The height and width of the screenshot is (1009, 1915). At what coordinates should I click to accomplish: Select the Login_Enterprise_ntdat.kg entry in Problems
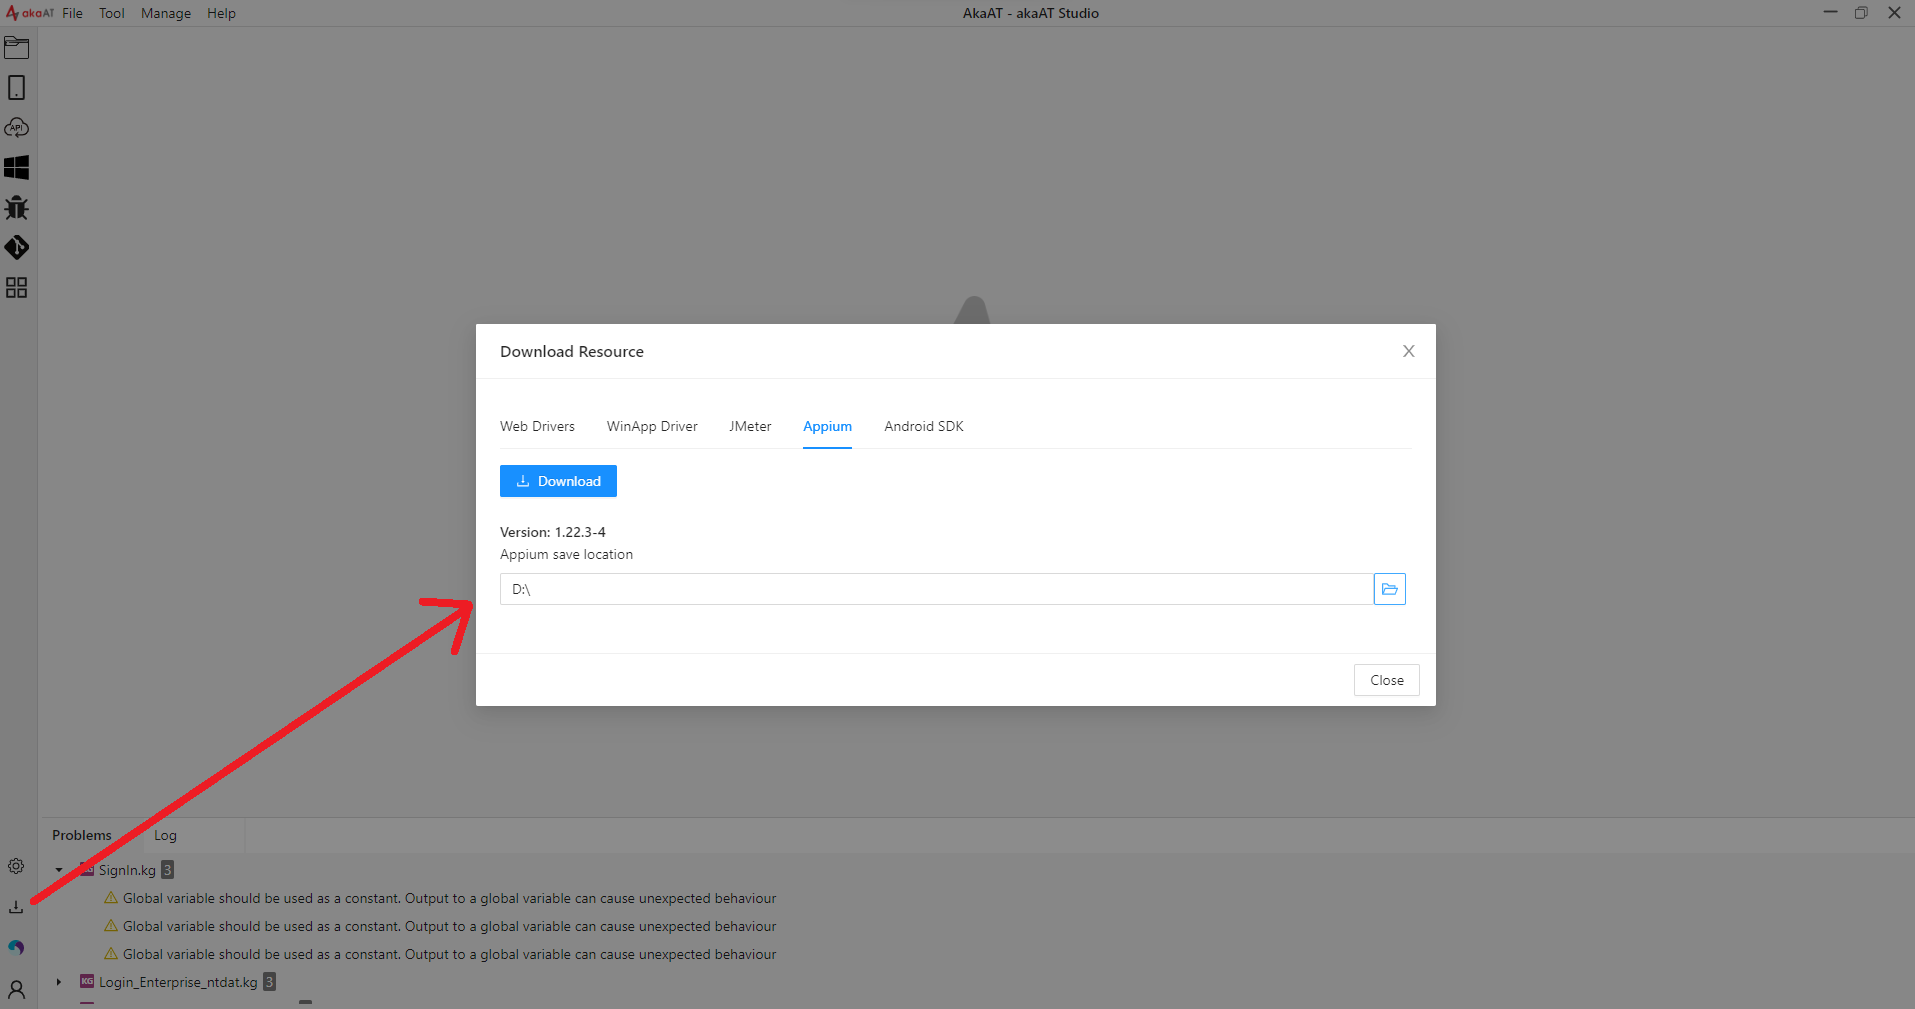coord(178,982)
